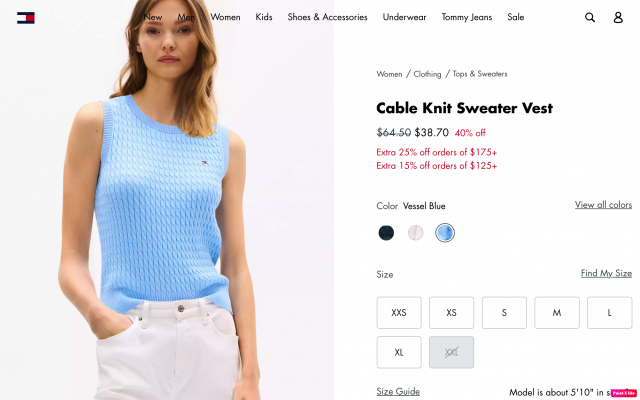Click the View all colors link
The height and width of the screenshot is (400, 640).
pyautogui.click(x=603, y=205)
